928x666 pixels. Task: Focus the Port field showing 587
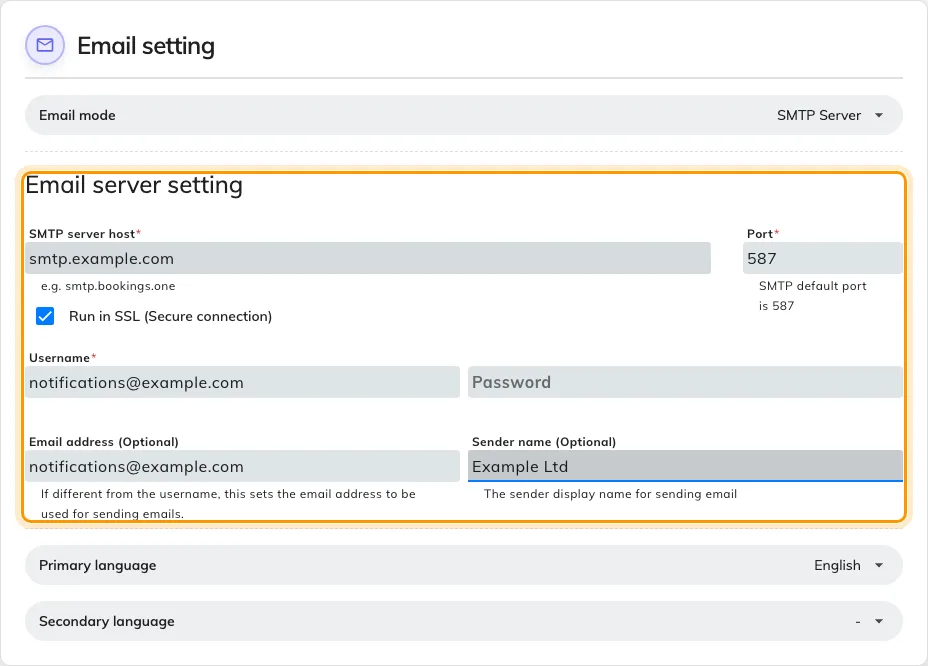click(x=823, y=258)
